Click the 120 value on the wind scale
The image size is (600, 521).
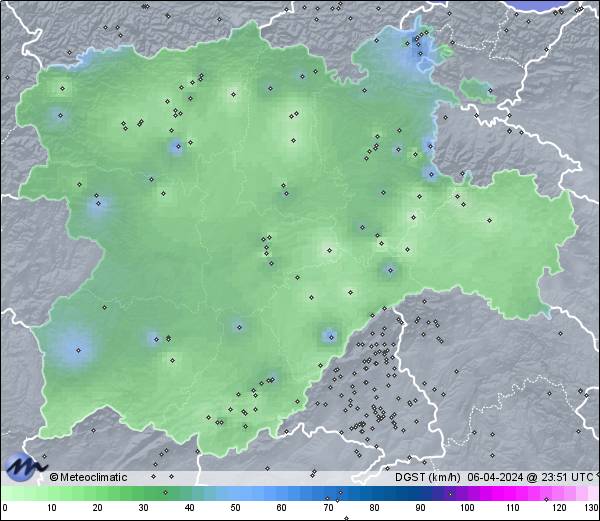[x=559, y=508]
